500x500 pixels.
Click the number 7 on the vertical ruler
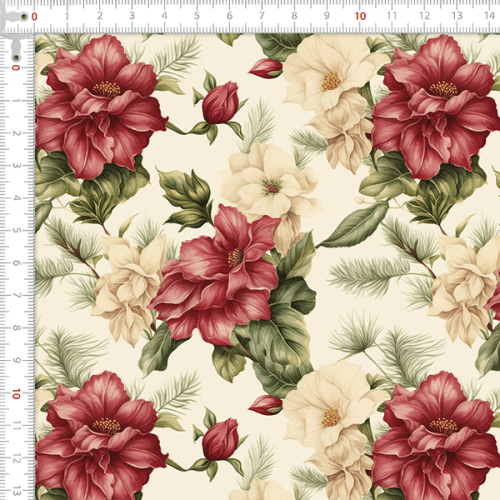(16, 295)
